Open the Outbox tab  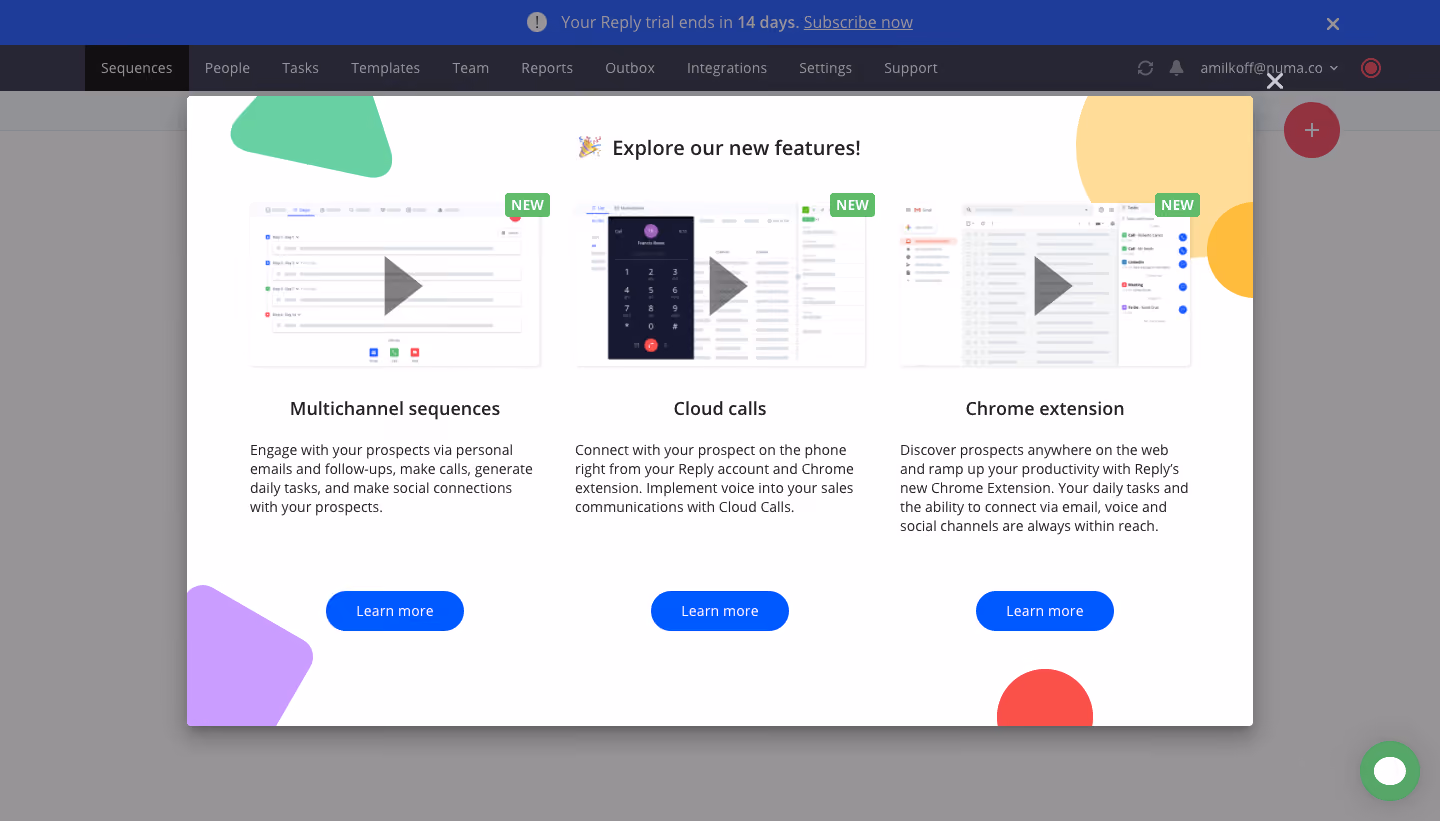[630, 68]
